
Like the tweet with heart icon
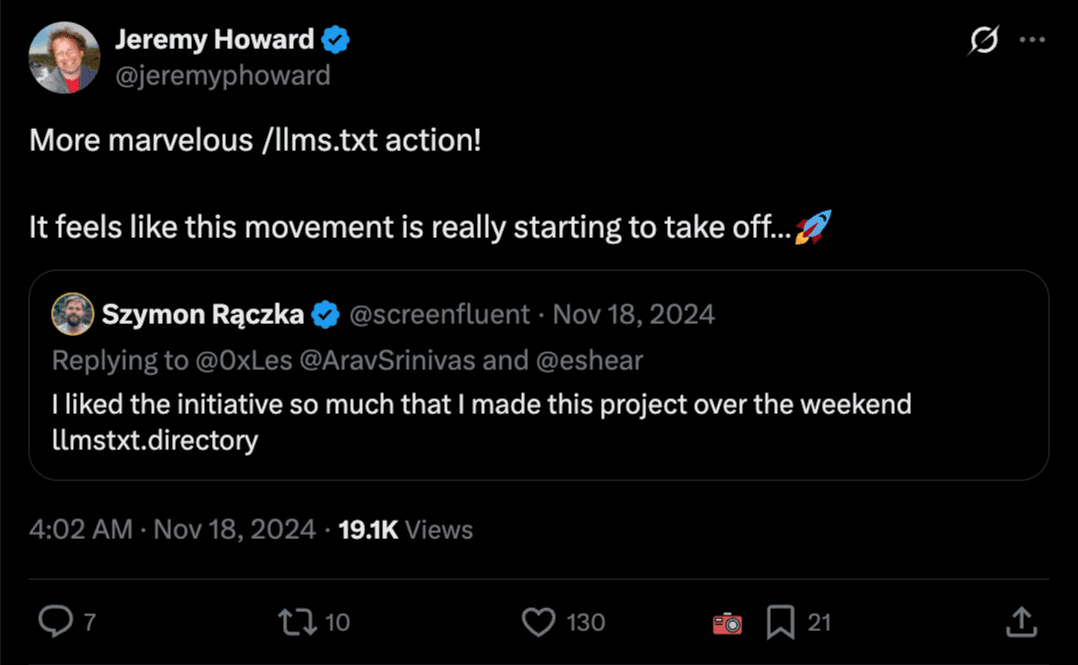coord(539,622)
